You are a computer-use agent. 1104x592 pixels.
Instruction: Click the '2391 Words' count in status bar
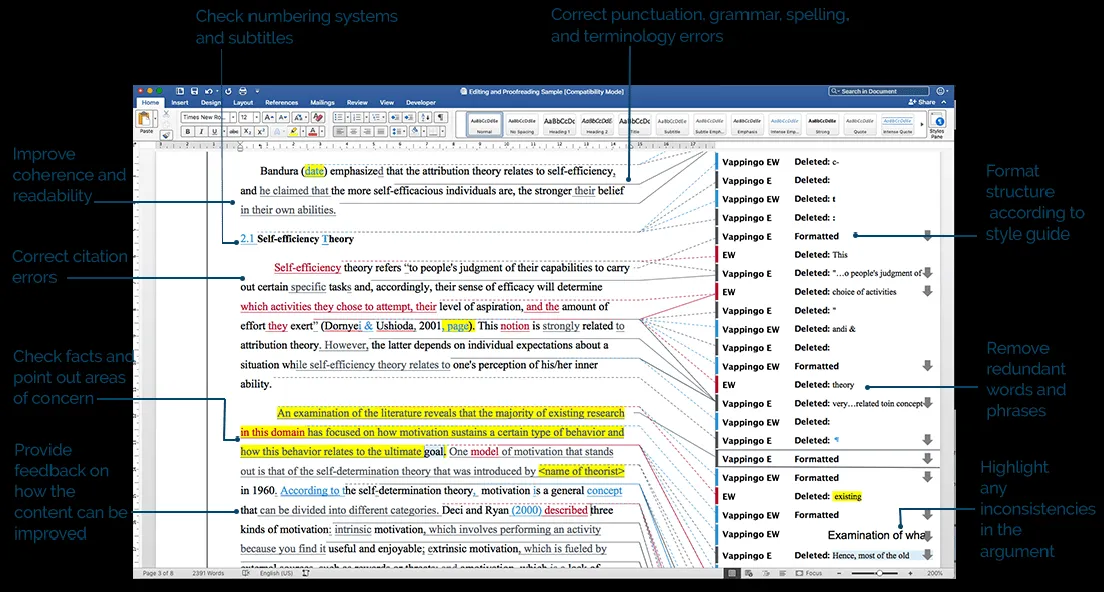click(208, 573)
